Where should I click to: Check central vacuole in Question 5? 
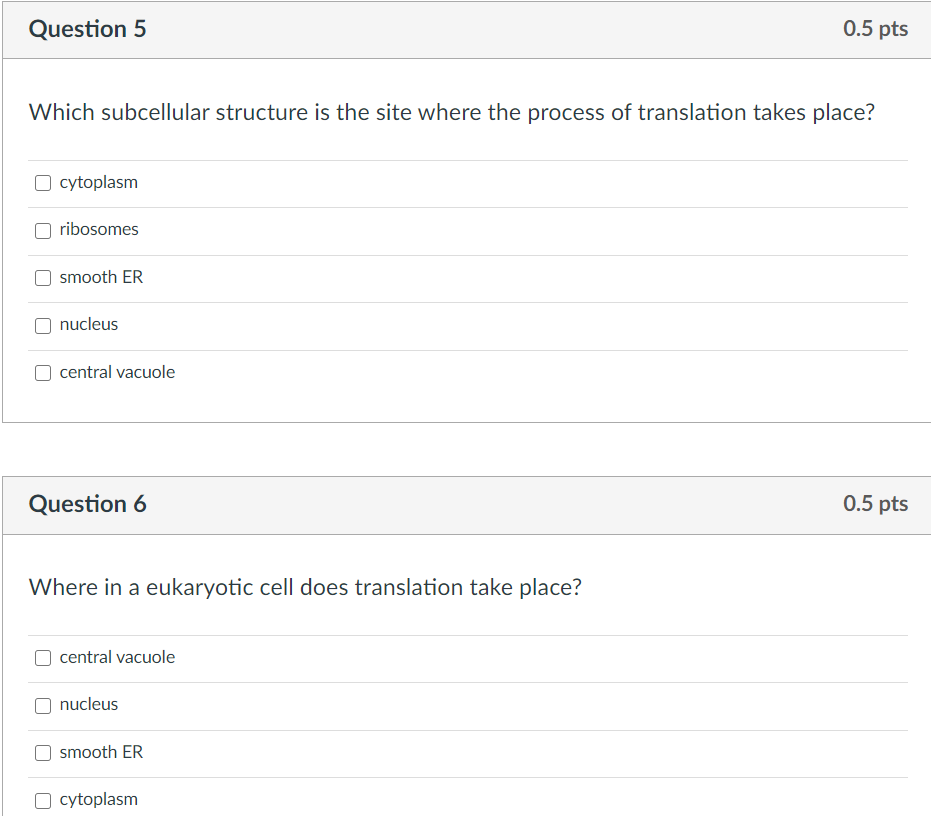pyautogui.click(x=43, y=372)
